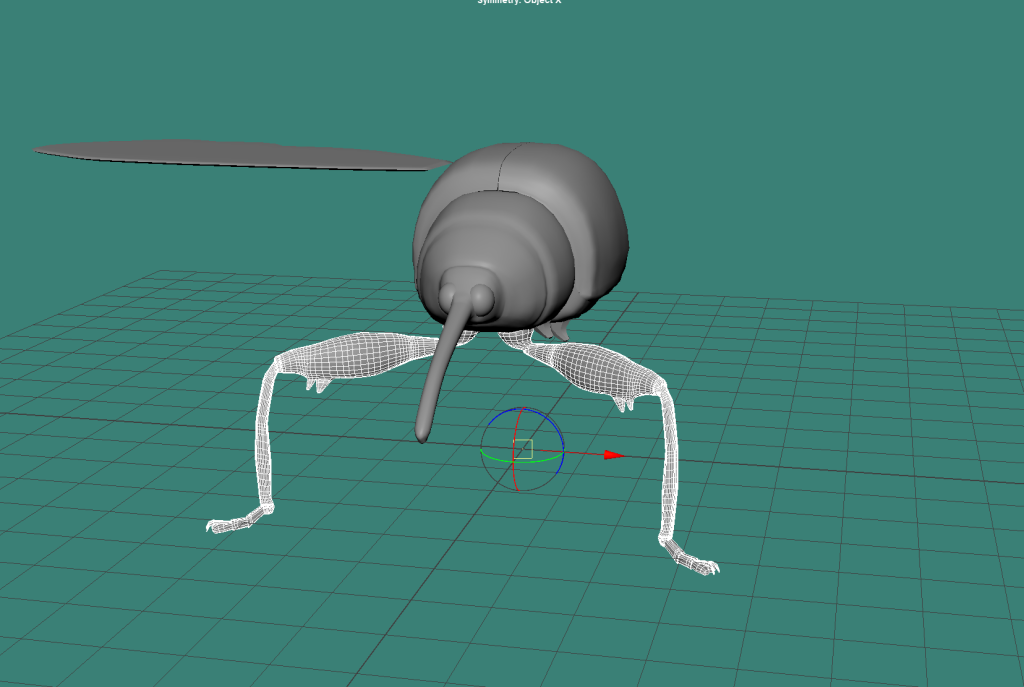Select the small round eye beside the proboscis
Image resolution: width=1024 pixels, height=687 pixels.
(x=482, y=297)
